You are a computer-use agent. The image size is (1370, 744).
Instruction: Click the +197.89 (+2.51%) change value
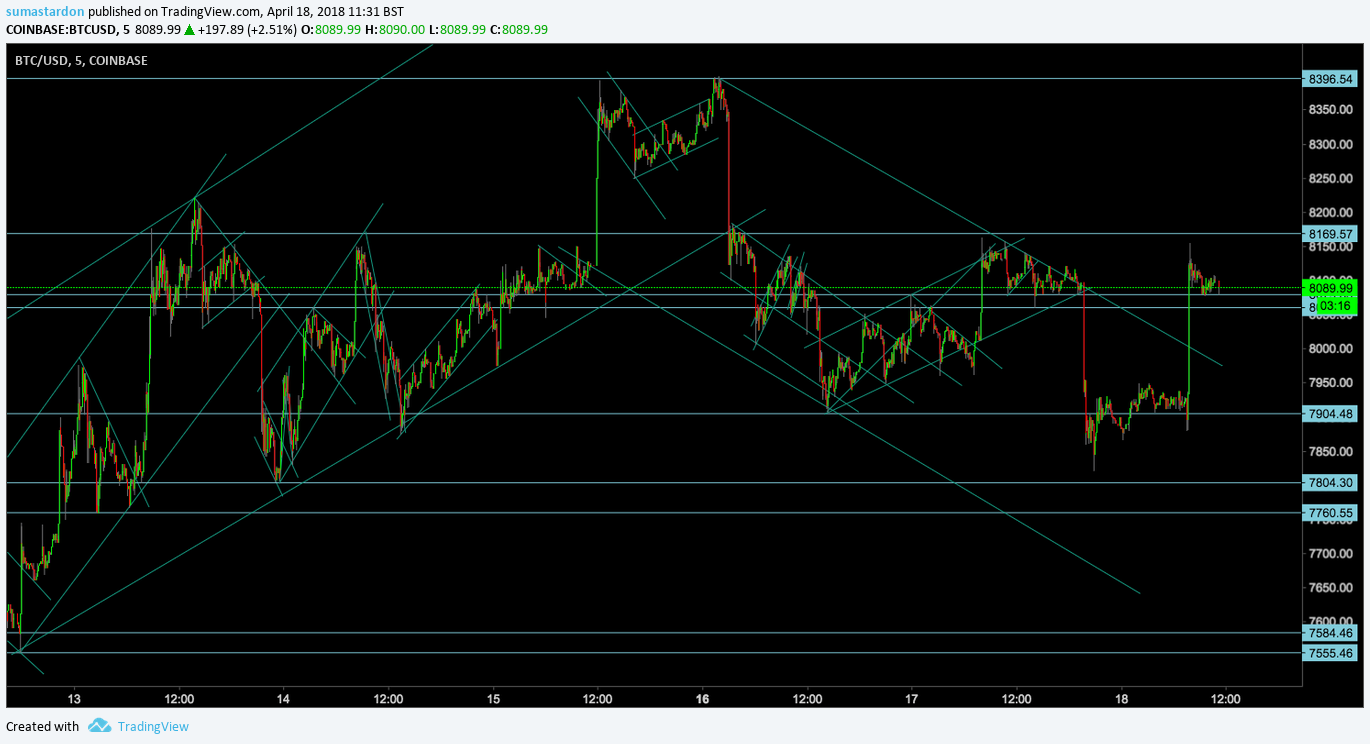tap(247, 29)
